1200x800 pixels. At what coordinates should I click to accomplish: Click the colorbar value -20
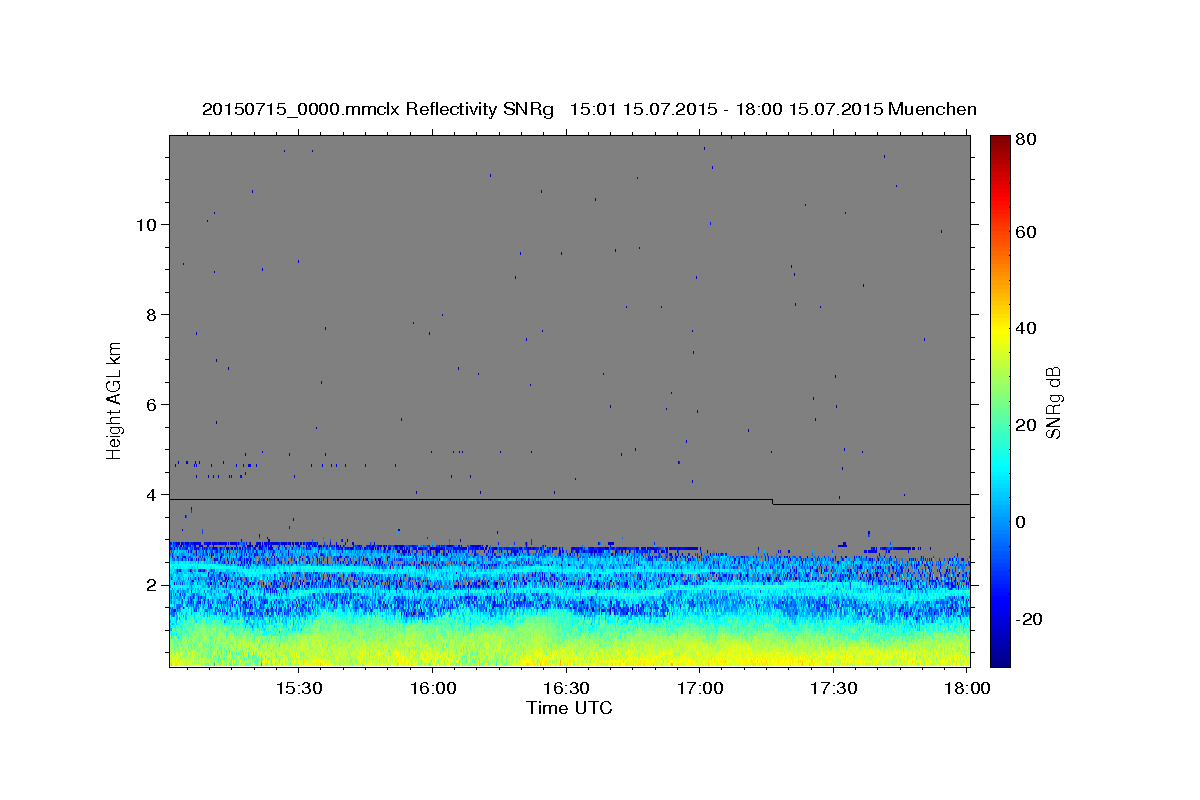[x=1028, y=619]
